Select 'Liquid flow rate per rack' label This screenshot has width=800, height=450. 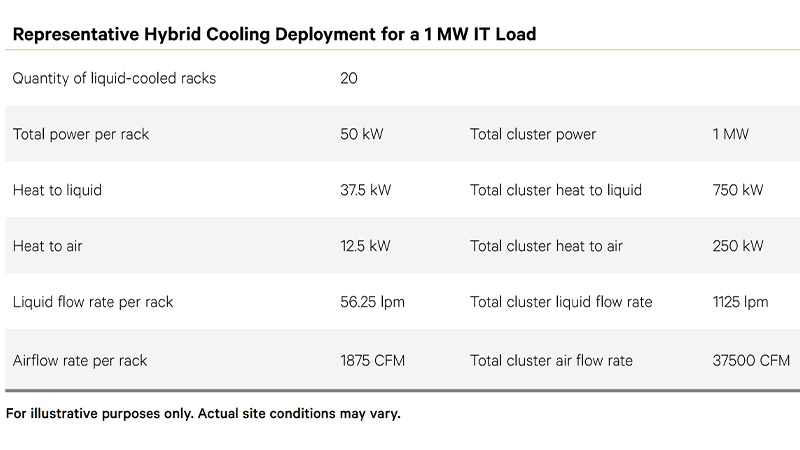pos(93,302)
